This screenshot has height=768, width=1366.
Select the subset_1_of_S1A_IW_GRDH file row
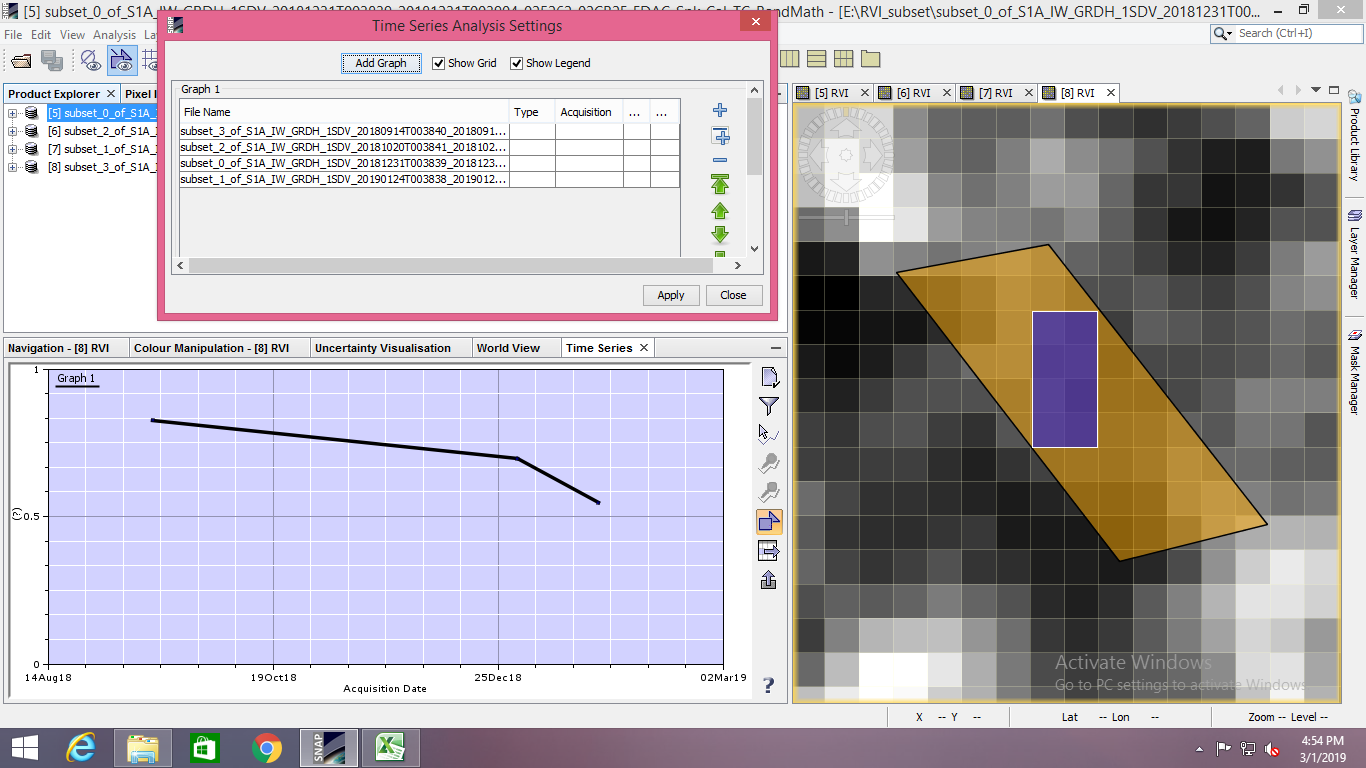click(429, 179)
